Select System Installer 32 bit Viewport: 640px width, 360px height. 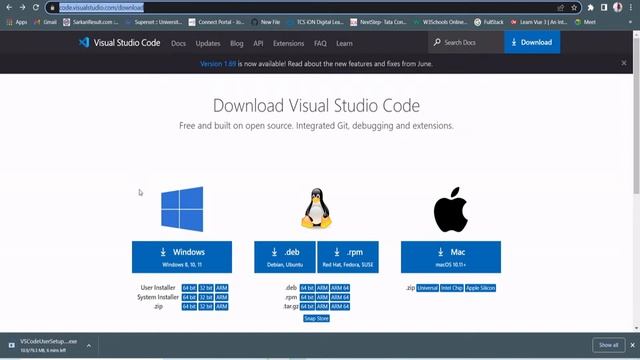(x=206, y=297)
